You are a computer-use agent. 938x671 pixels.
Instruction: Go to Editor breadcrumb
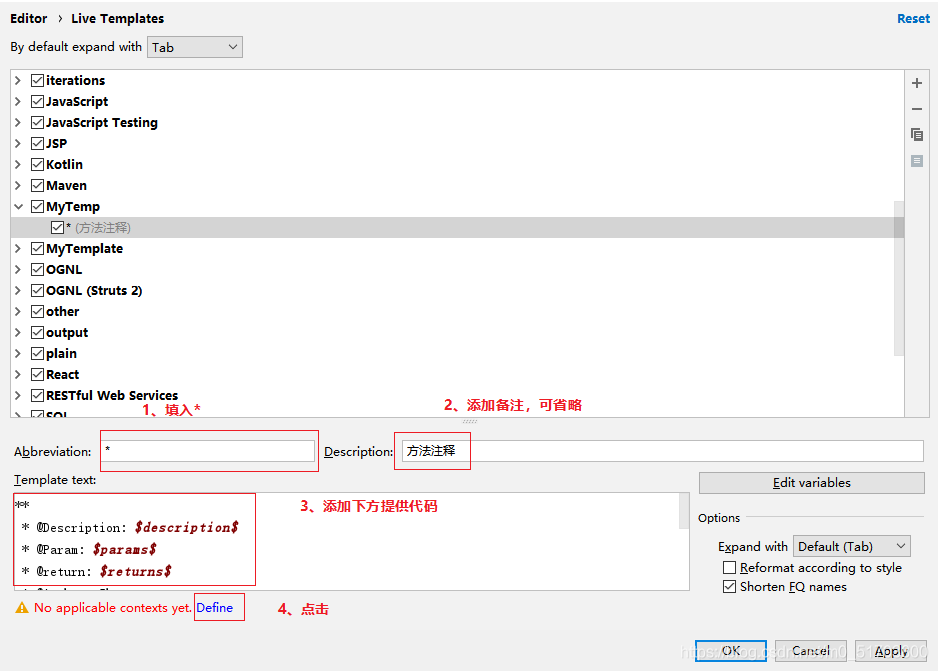pyautogui.click(x=28, y=19)
